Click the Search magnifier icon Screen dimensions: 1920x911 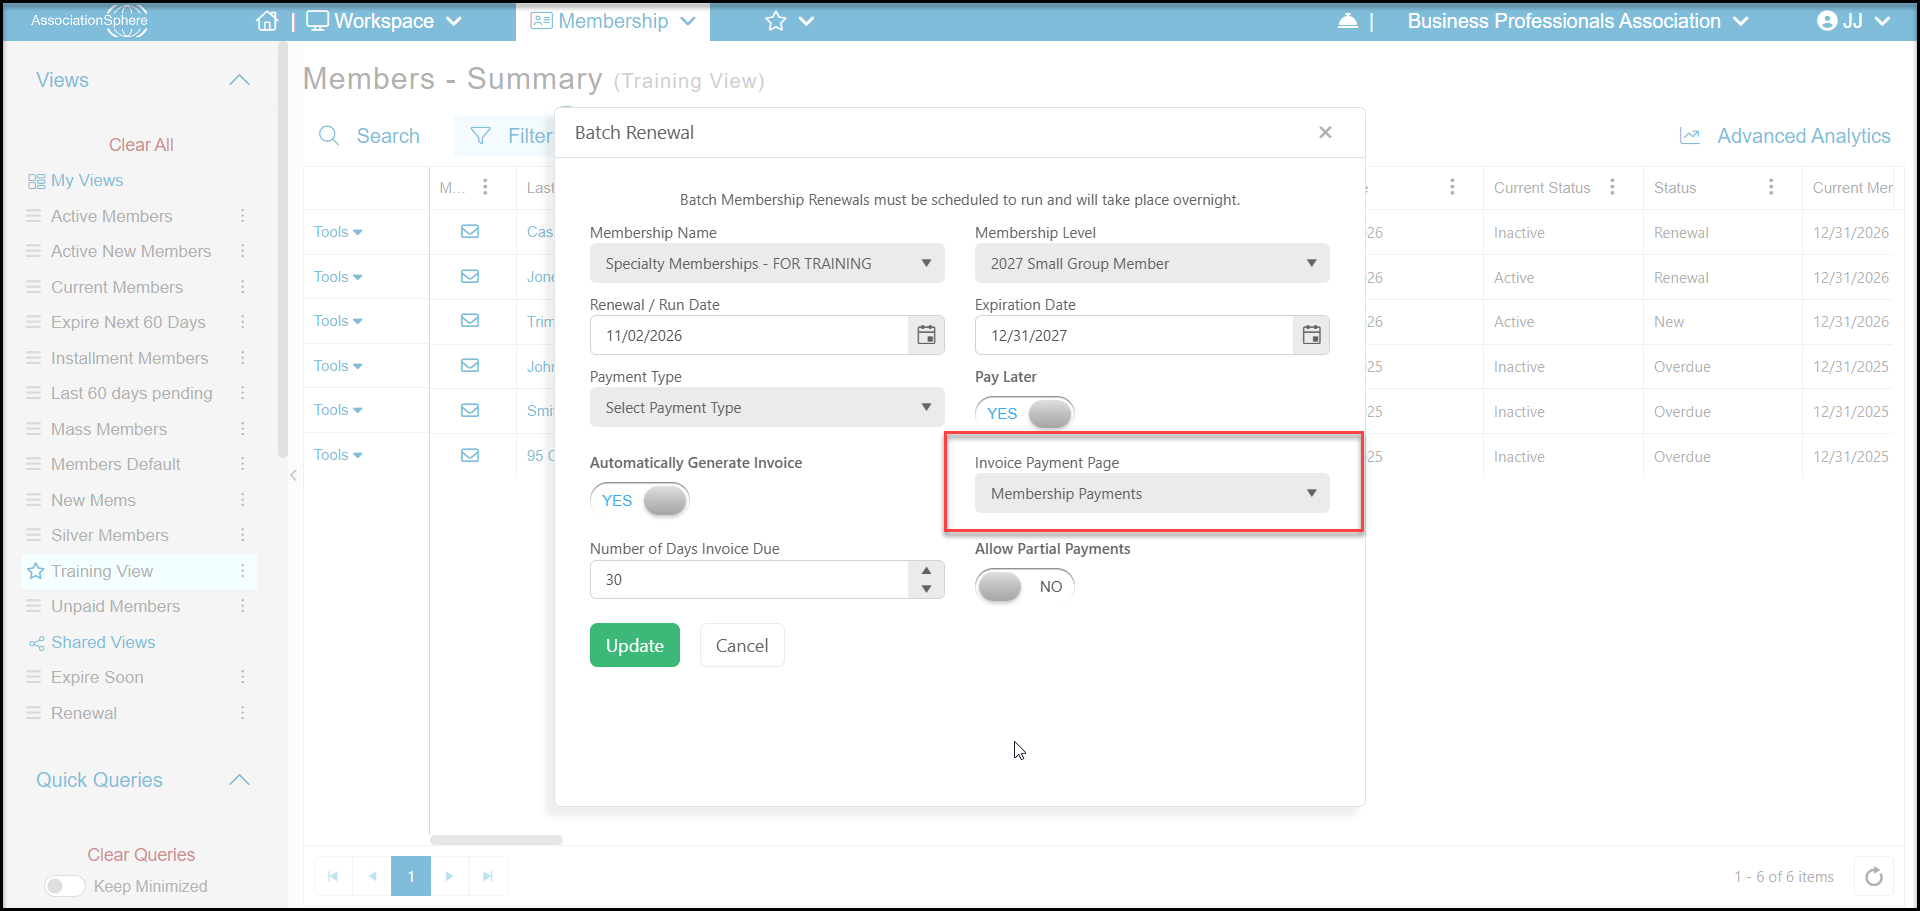tap(329, 135)
